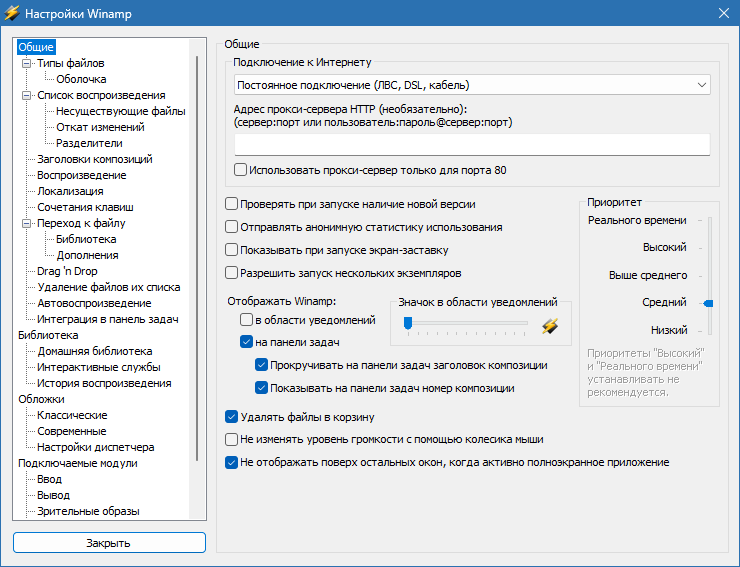Click the 'Выше среднего' priority label
The height and width of the screenshot is (567, 740).
[648, 275]
